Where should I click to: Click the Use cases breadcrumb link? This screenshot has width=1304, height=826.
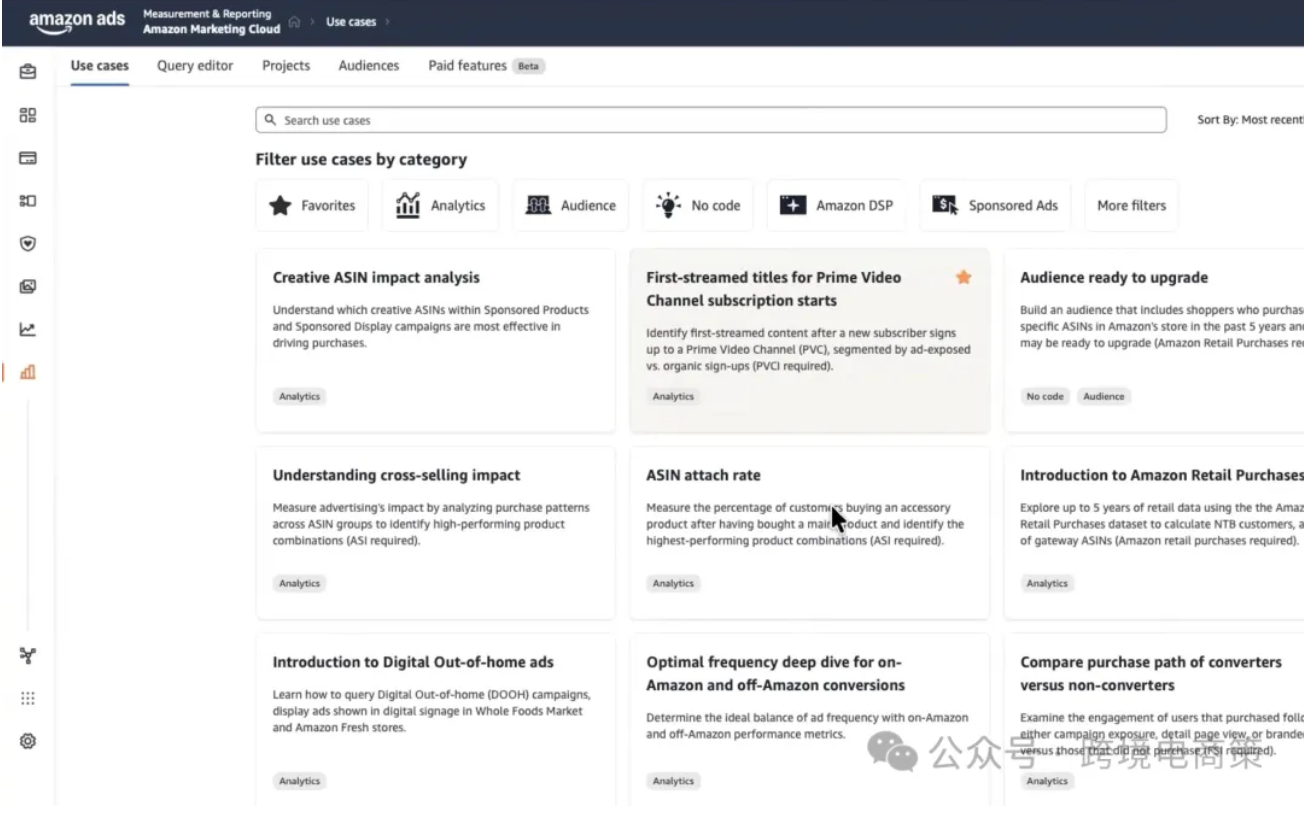pos(351,22)
